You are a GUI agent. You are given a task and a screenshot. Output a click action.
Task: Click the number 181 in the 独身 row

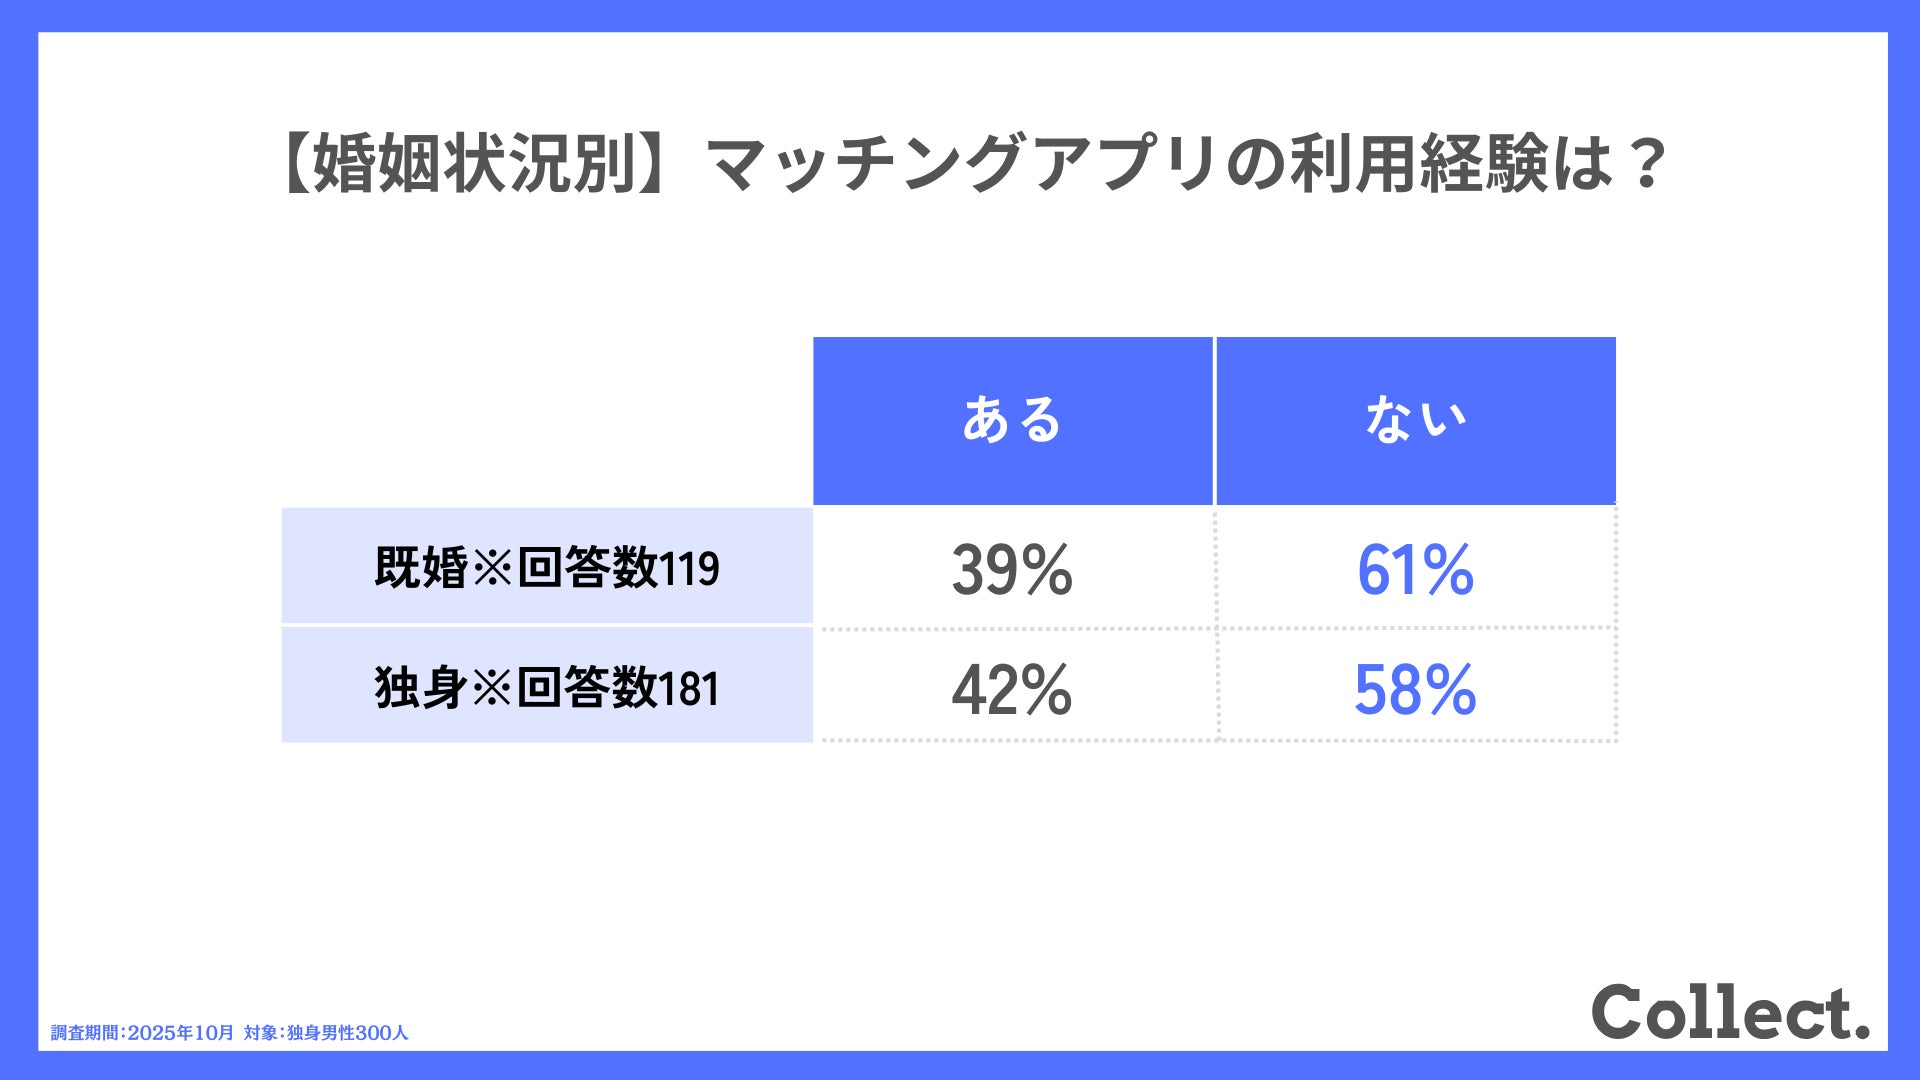click(x=689, y=689)
